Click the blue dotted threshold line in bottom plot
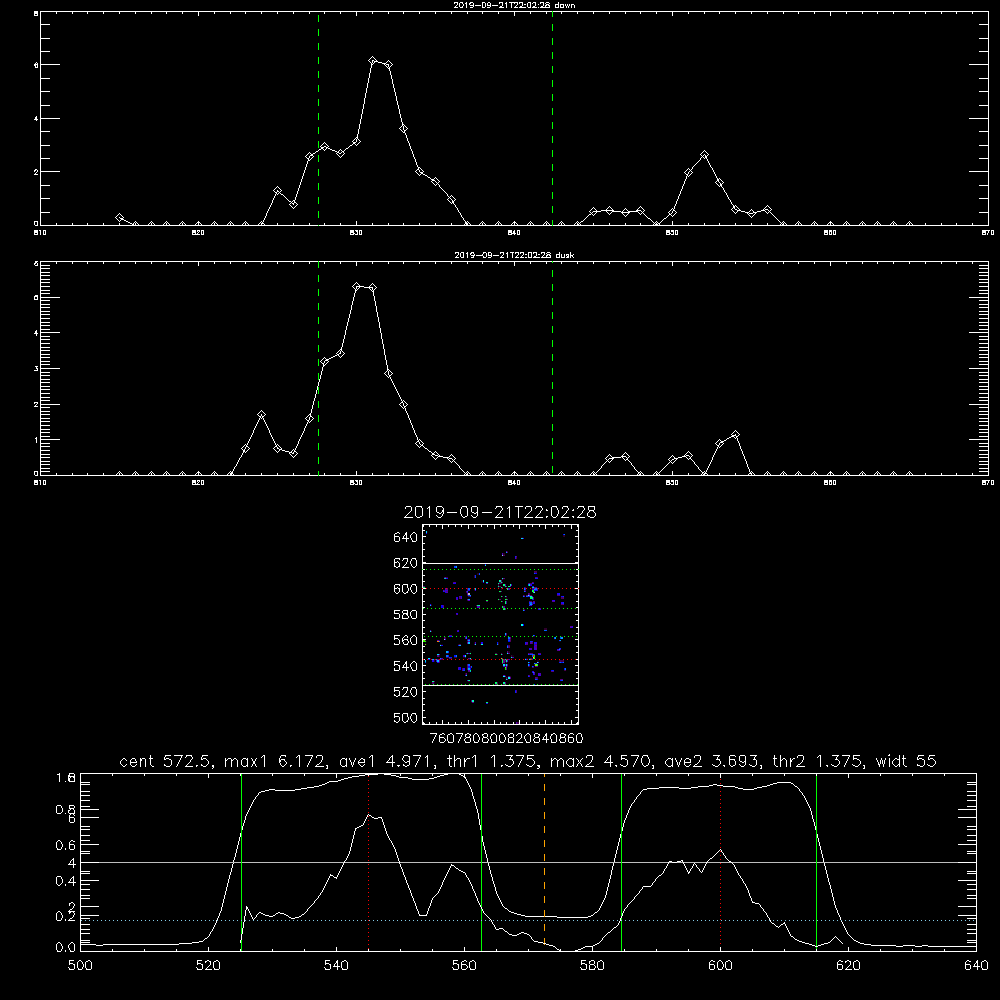The height and width of the screenshot is (1000, 1000). tap(528, 920)
